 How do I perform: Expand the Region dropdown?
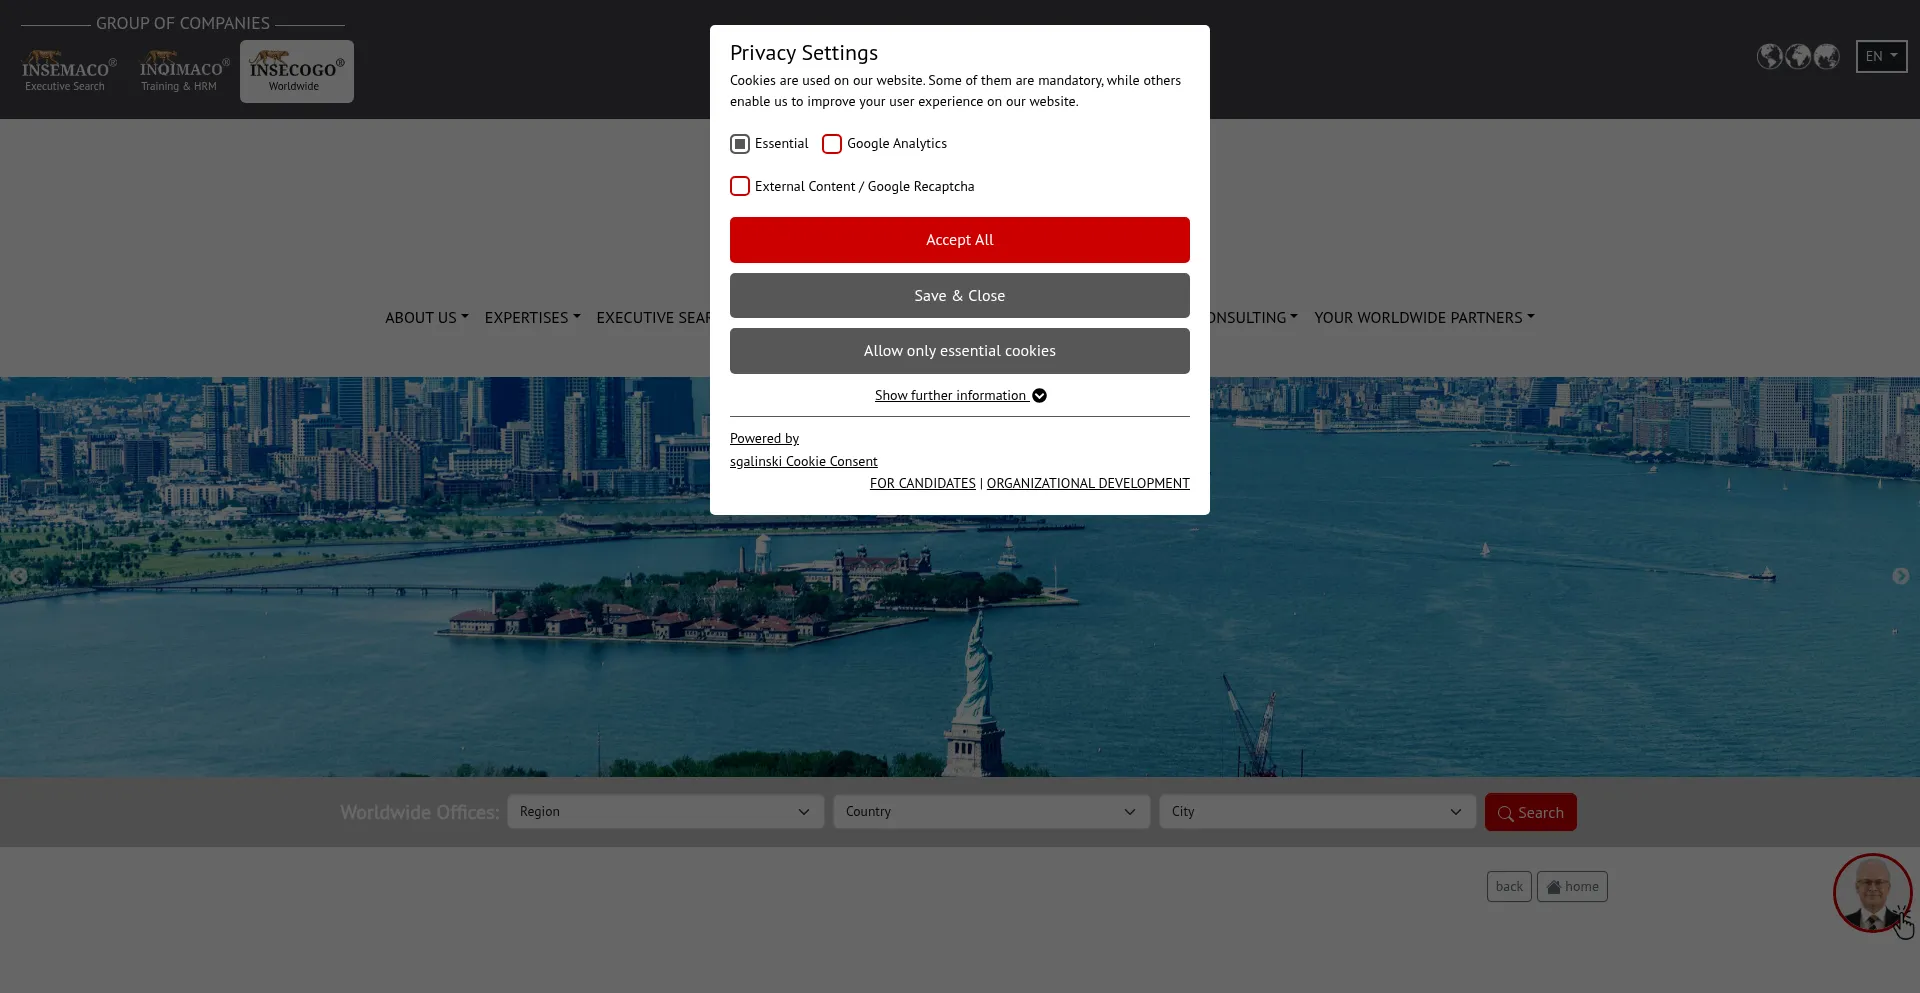pyautogui.click(x=665, y=812)
